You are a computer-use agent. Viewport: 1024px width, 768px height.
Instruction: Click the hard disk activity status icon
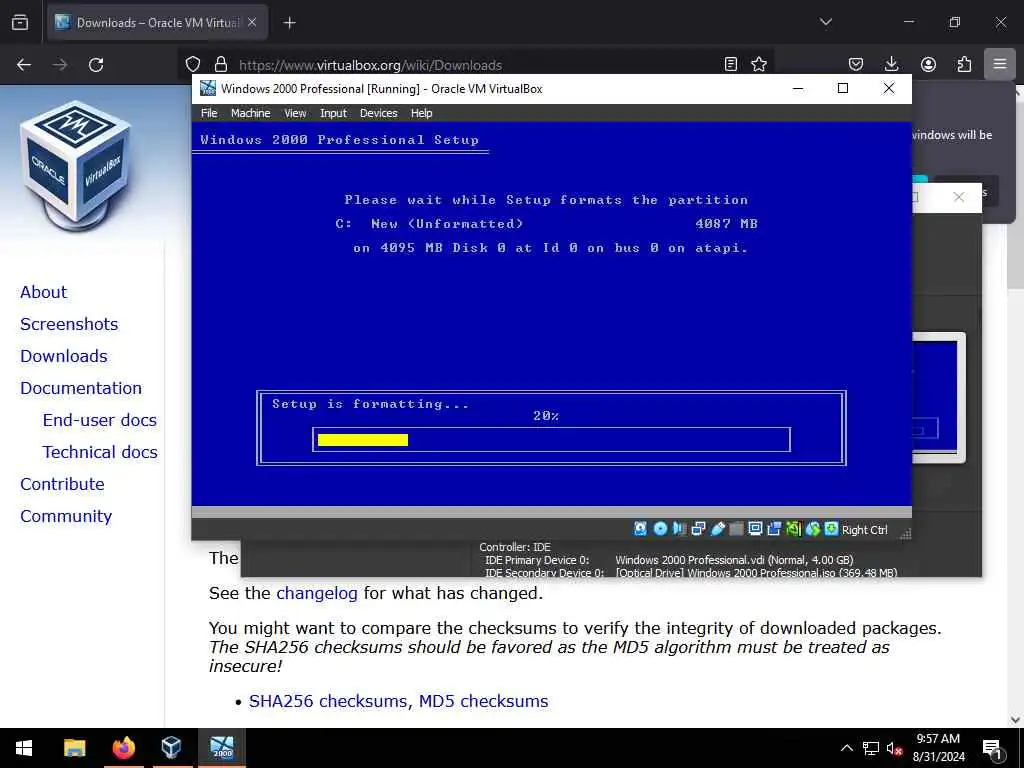pyautogui.click(x=641, y=529)
